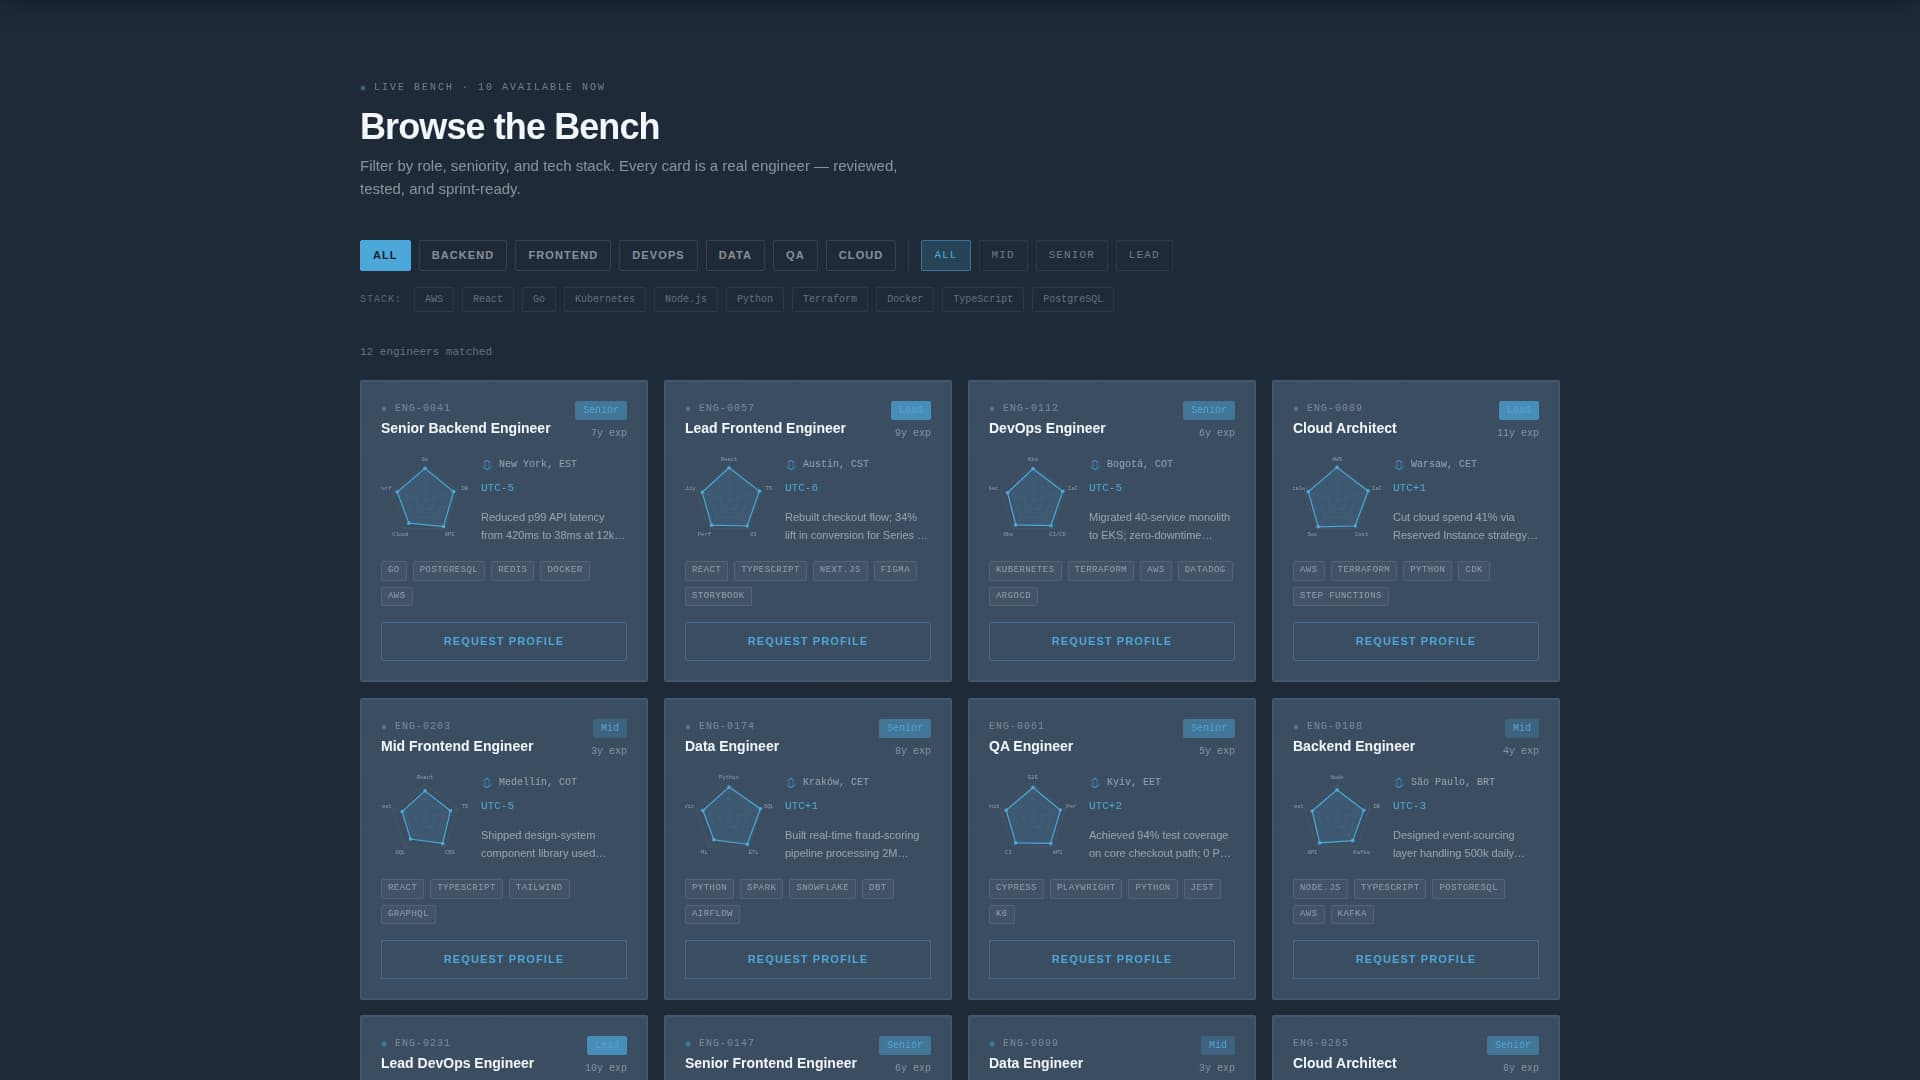
Task: Toggle the Terraform stack filter chip
Action: [830, 299]
